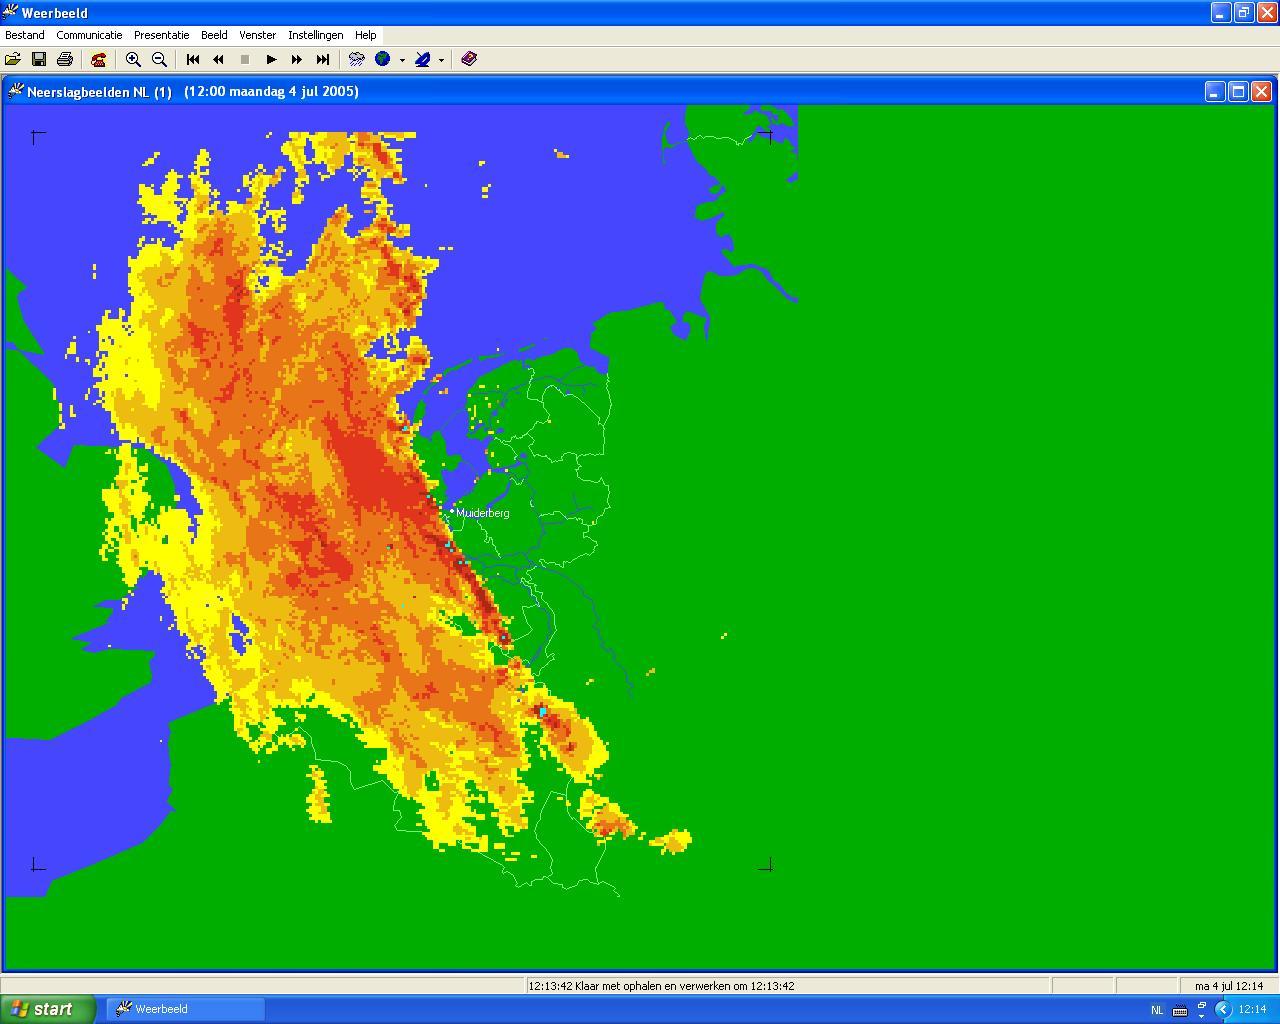Play the radar image animation
1280x1024 pixels.
pyautogui.click(x=271, y=60)
